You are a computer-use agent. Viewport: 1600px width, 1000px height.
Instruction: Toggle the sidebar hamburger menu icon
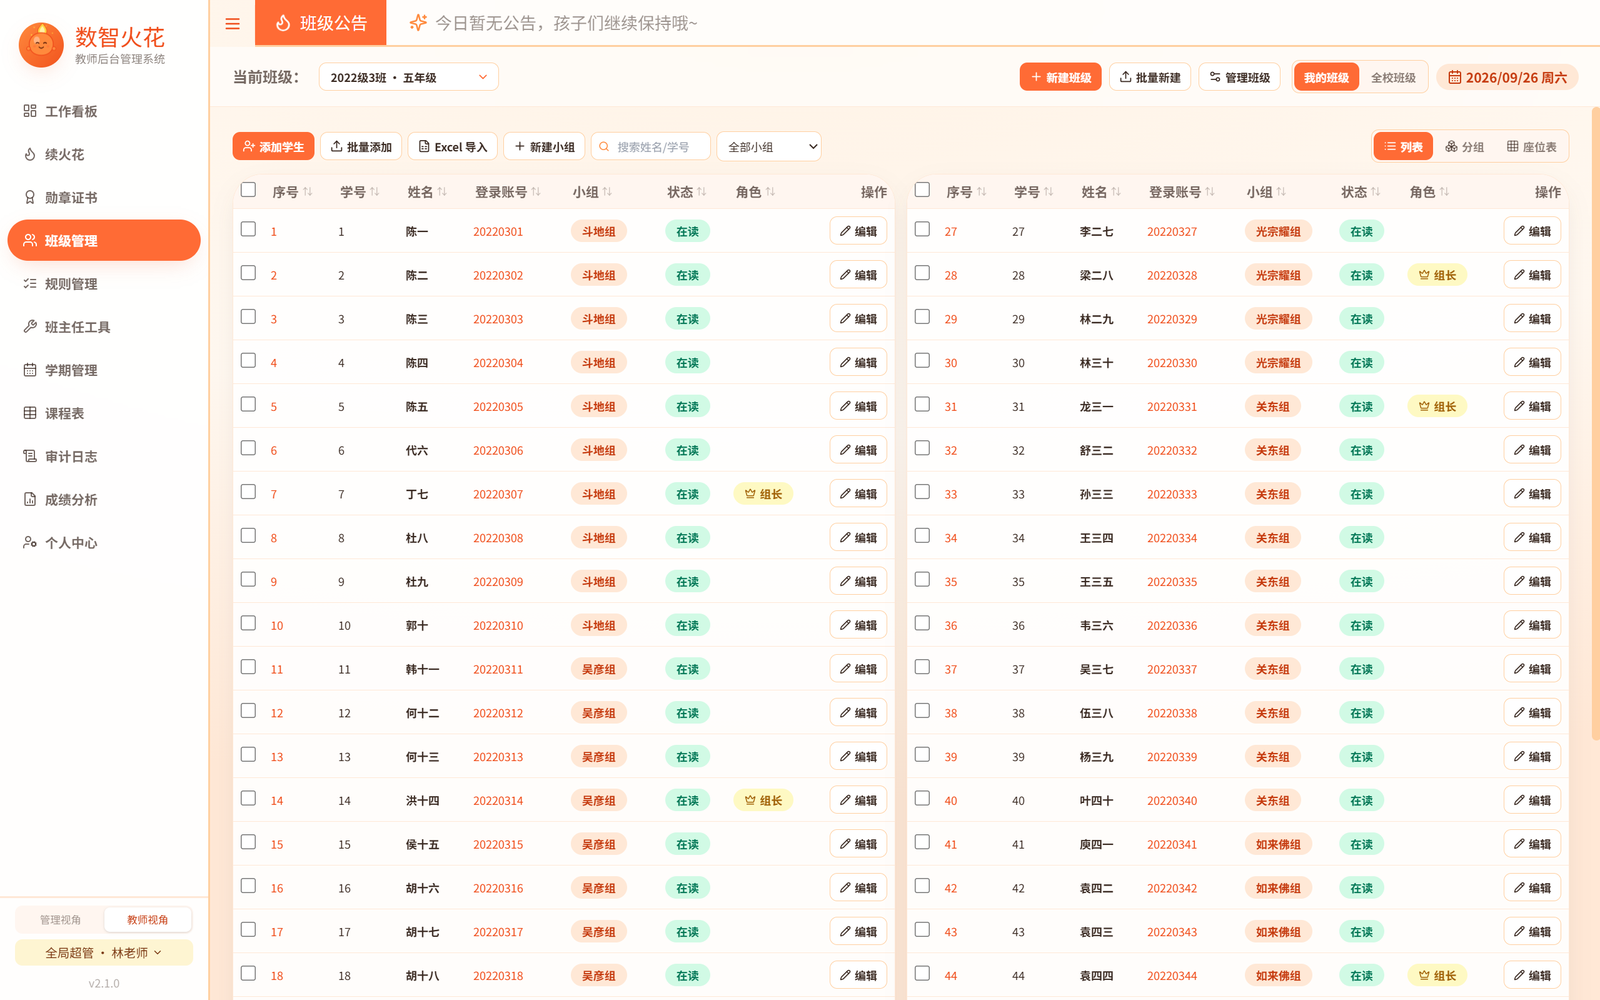(x=232, y=23)
